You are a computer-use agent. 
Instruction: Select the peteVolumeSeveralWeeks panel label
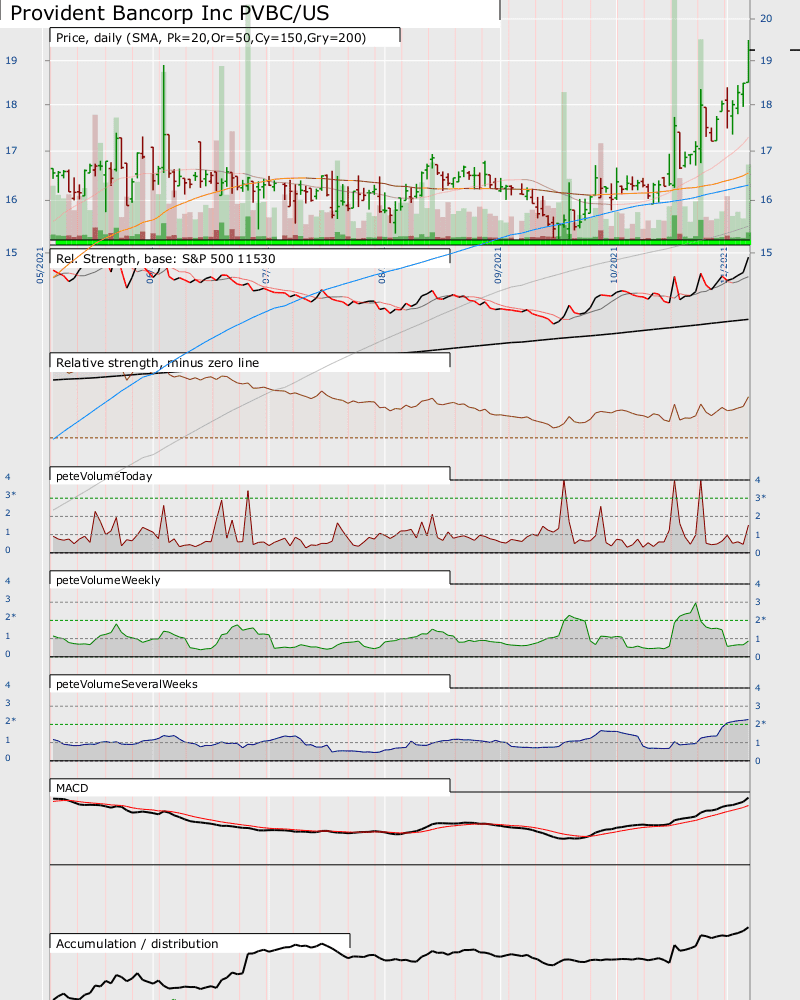[x=127, y=684]
